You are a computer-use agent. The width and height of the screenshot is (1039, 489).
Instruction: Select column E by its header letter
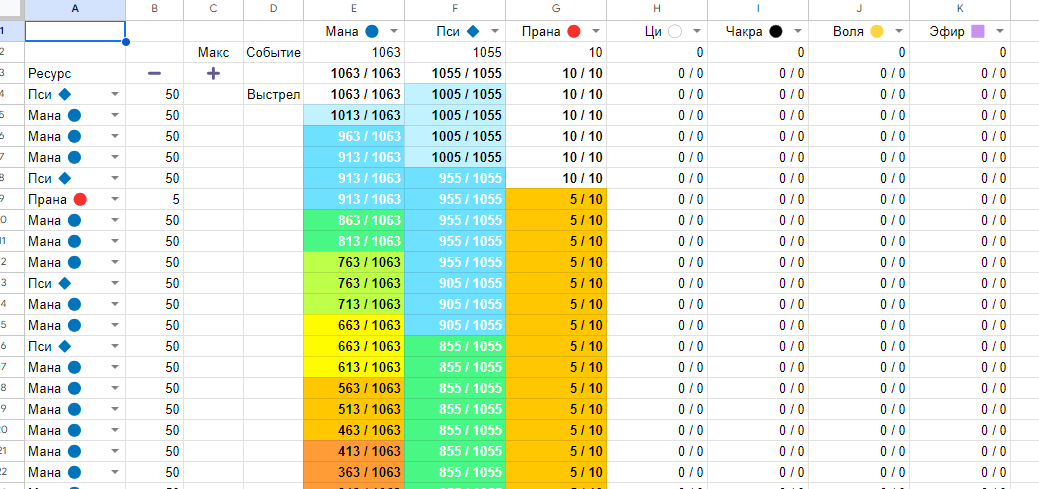click(354, 8)
